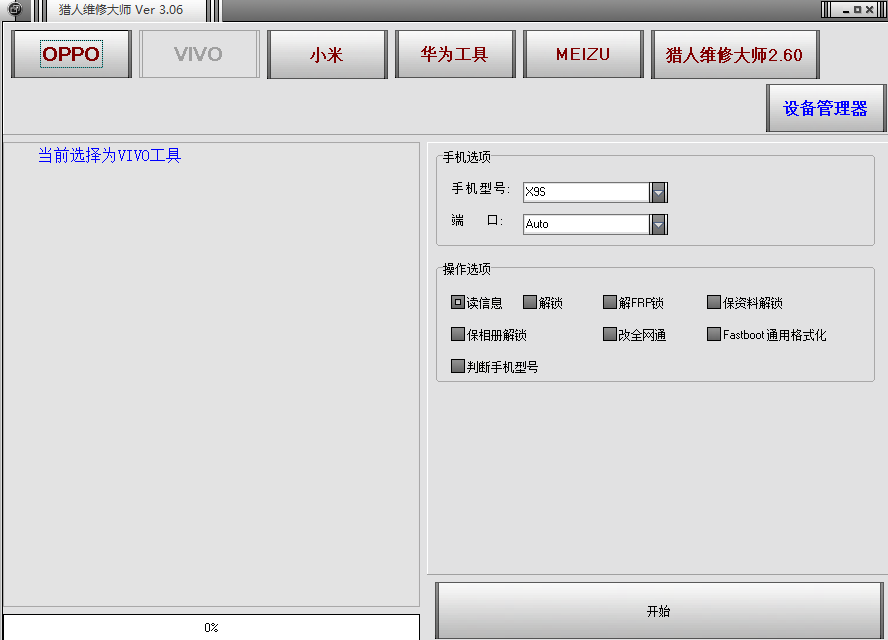The image size is (888, 640).
Task: Switch to the VIVO tool tab
Action: [199, 54]
